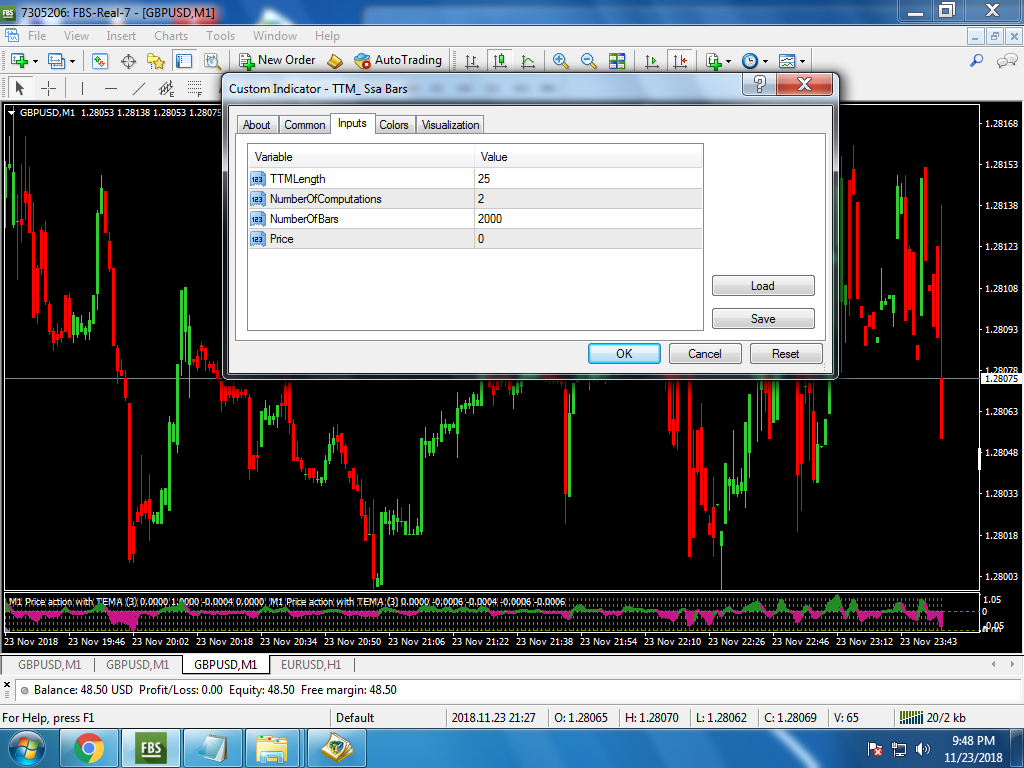Image resolution: width=1024 pixels, height=768 pixels.
Task: Click the Variable column header
Action: (x=361, y=157)
